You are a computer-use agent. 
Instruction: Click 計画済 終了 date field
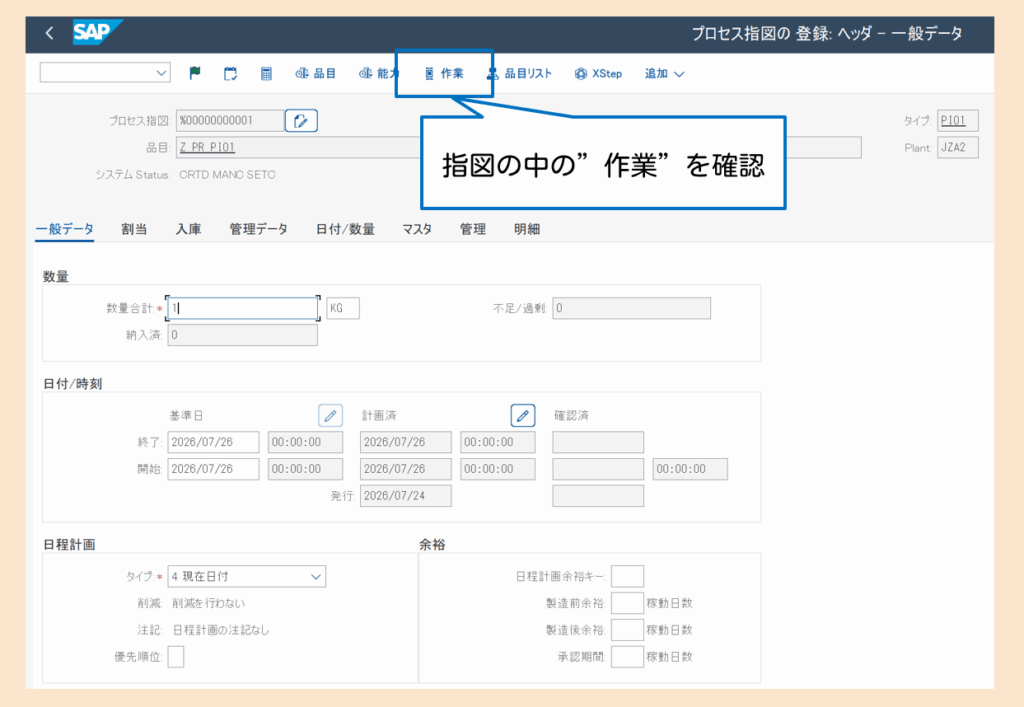click(x=405, y=442)
